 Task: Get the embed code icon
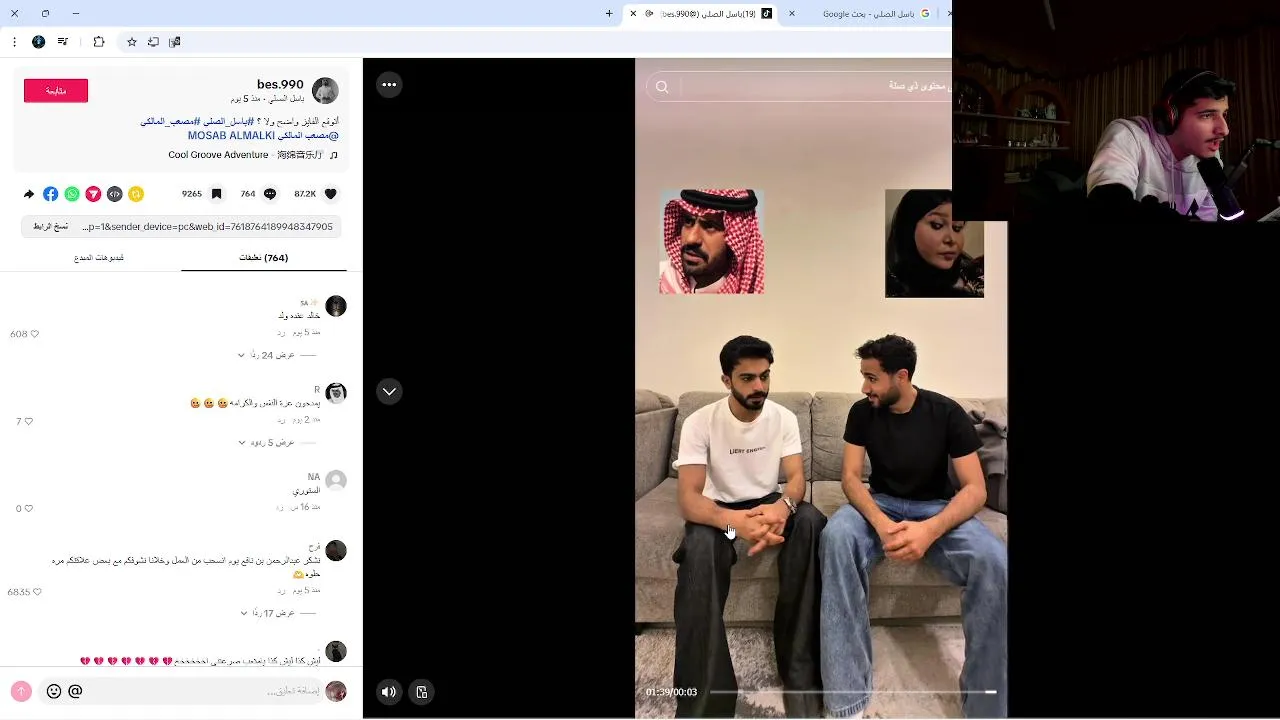point(115,194)
